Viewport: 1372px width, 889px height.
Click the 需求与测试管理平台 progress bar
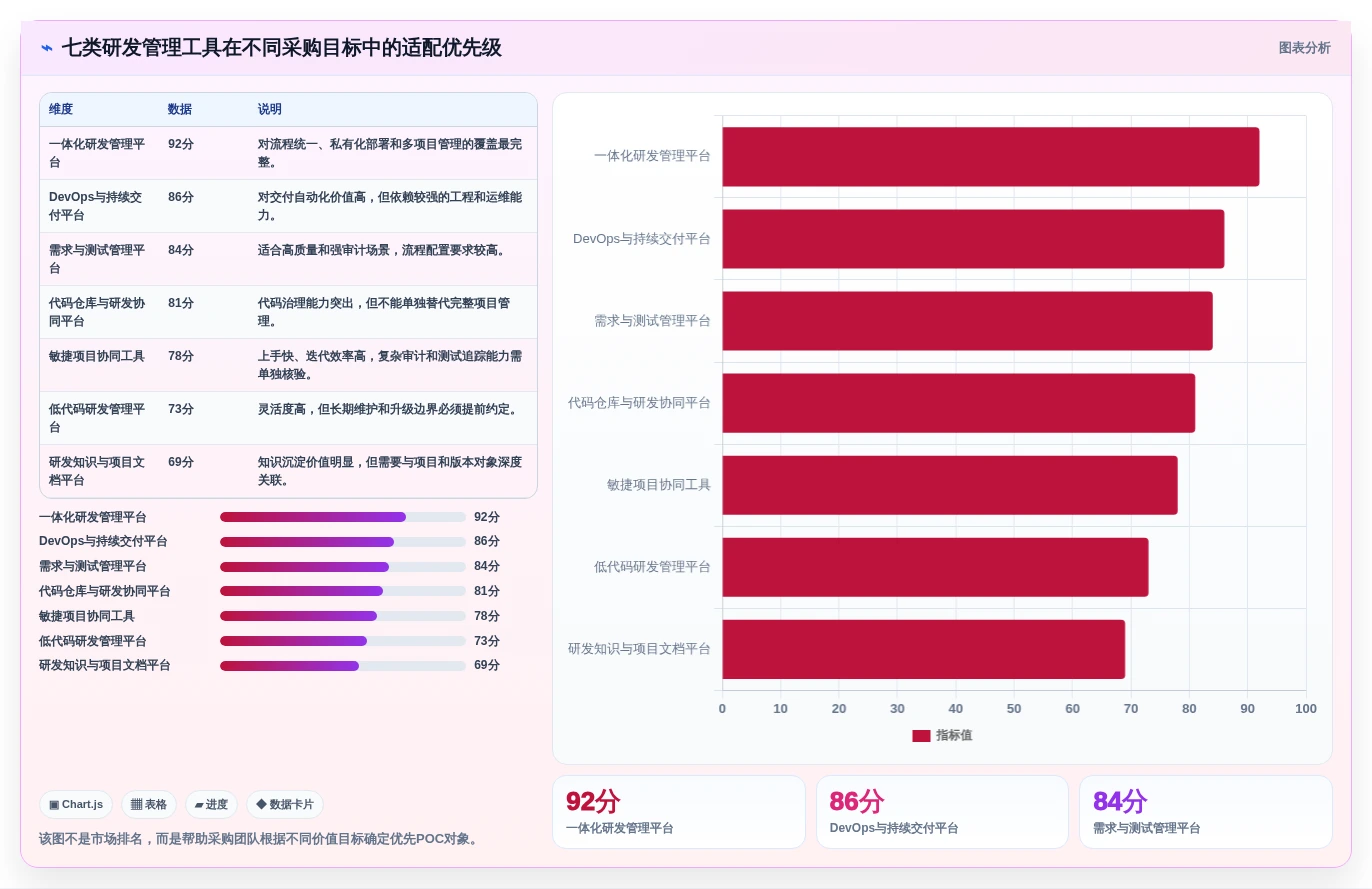[x=343, y=567]
